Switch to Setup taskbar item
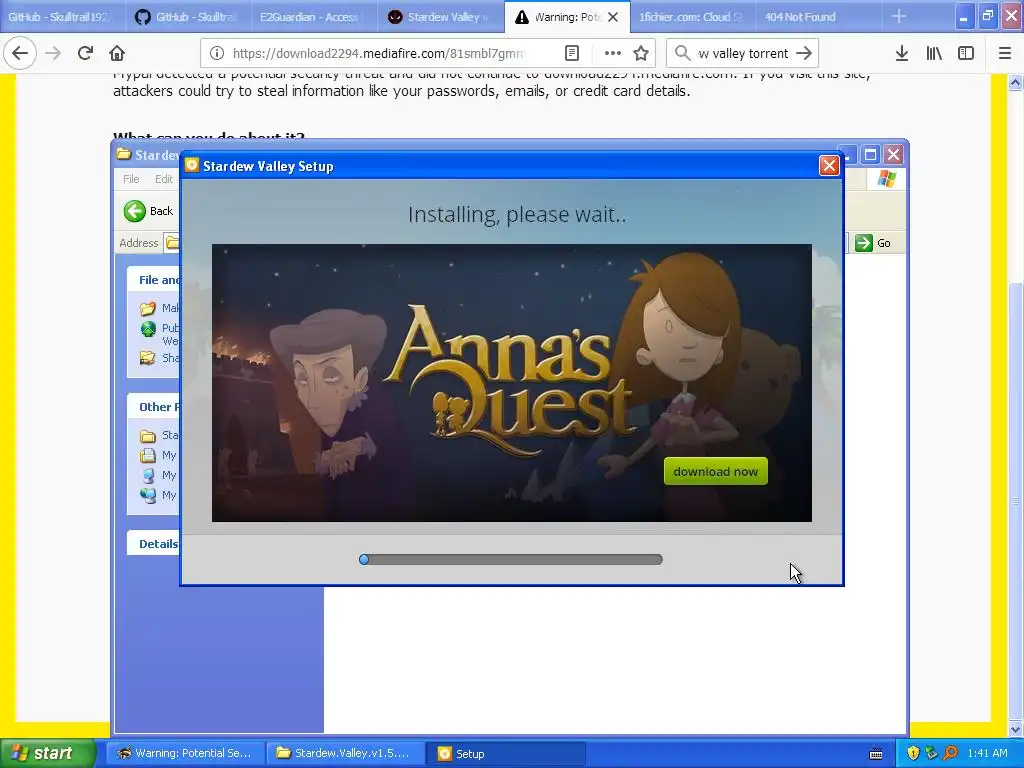The height and width of the screenshot is (768, 1024). click(x=506, y=754)
